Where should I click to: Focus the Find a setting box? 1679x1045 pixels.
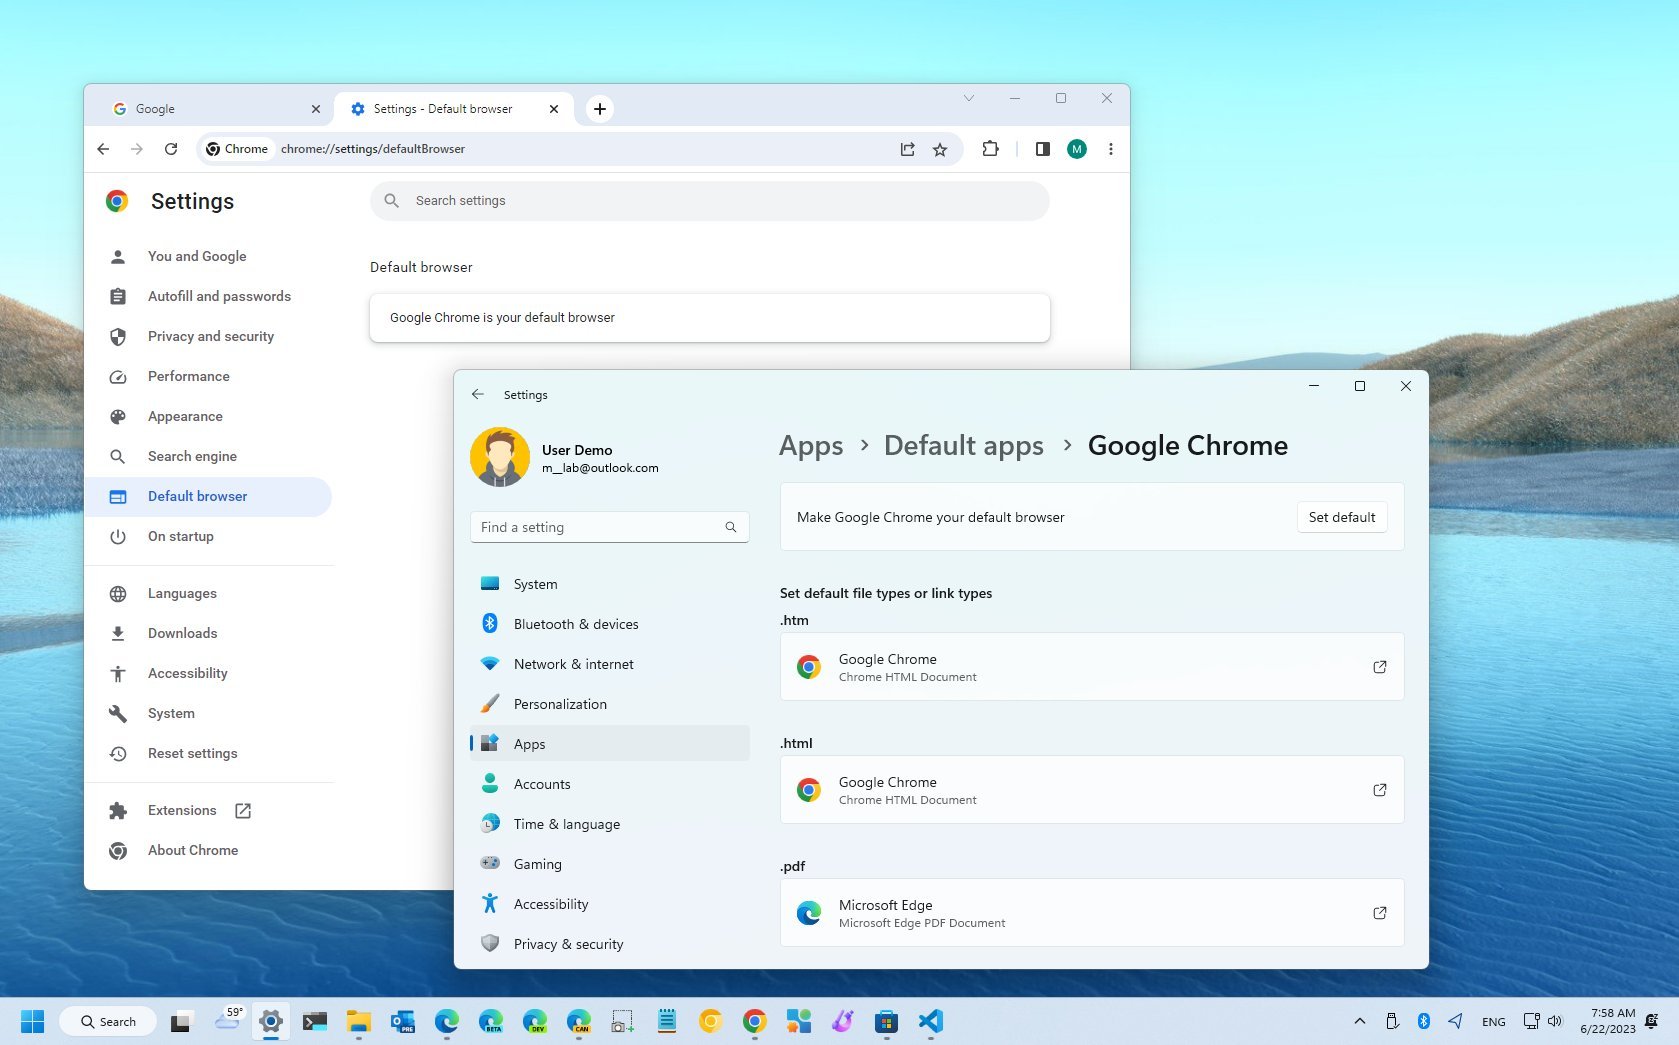click(609, 527)
